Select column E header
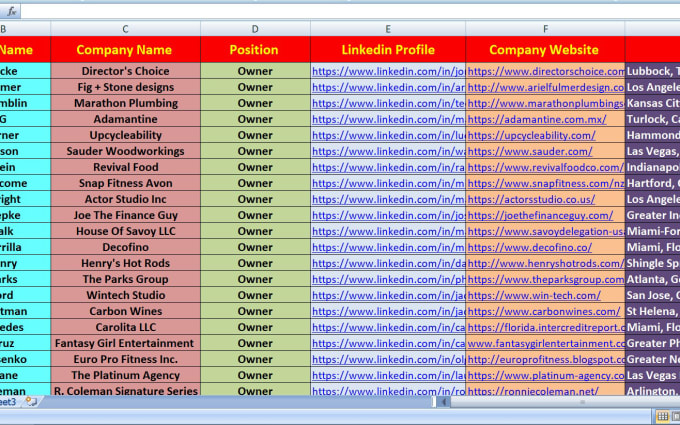The image size is (680, 425). pyautogui.click(x=388, y=29)
